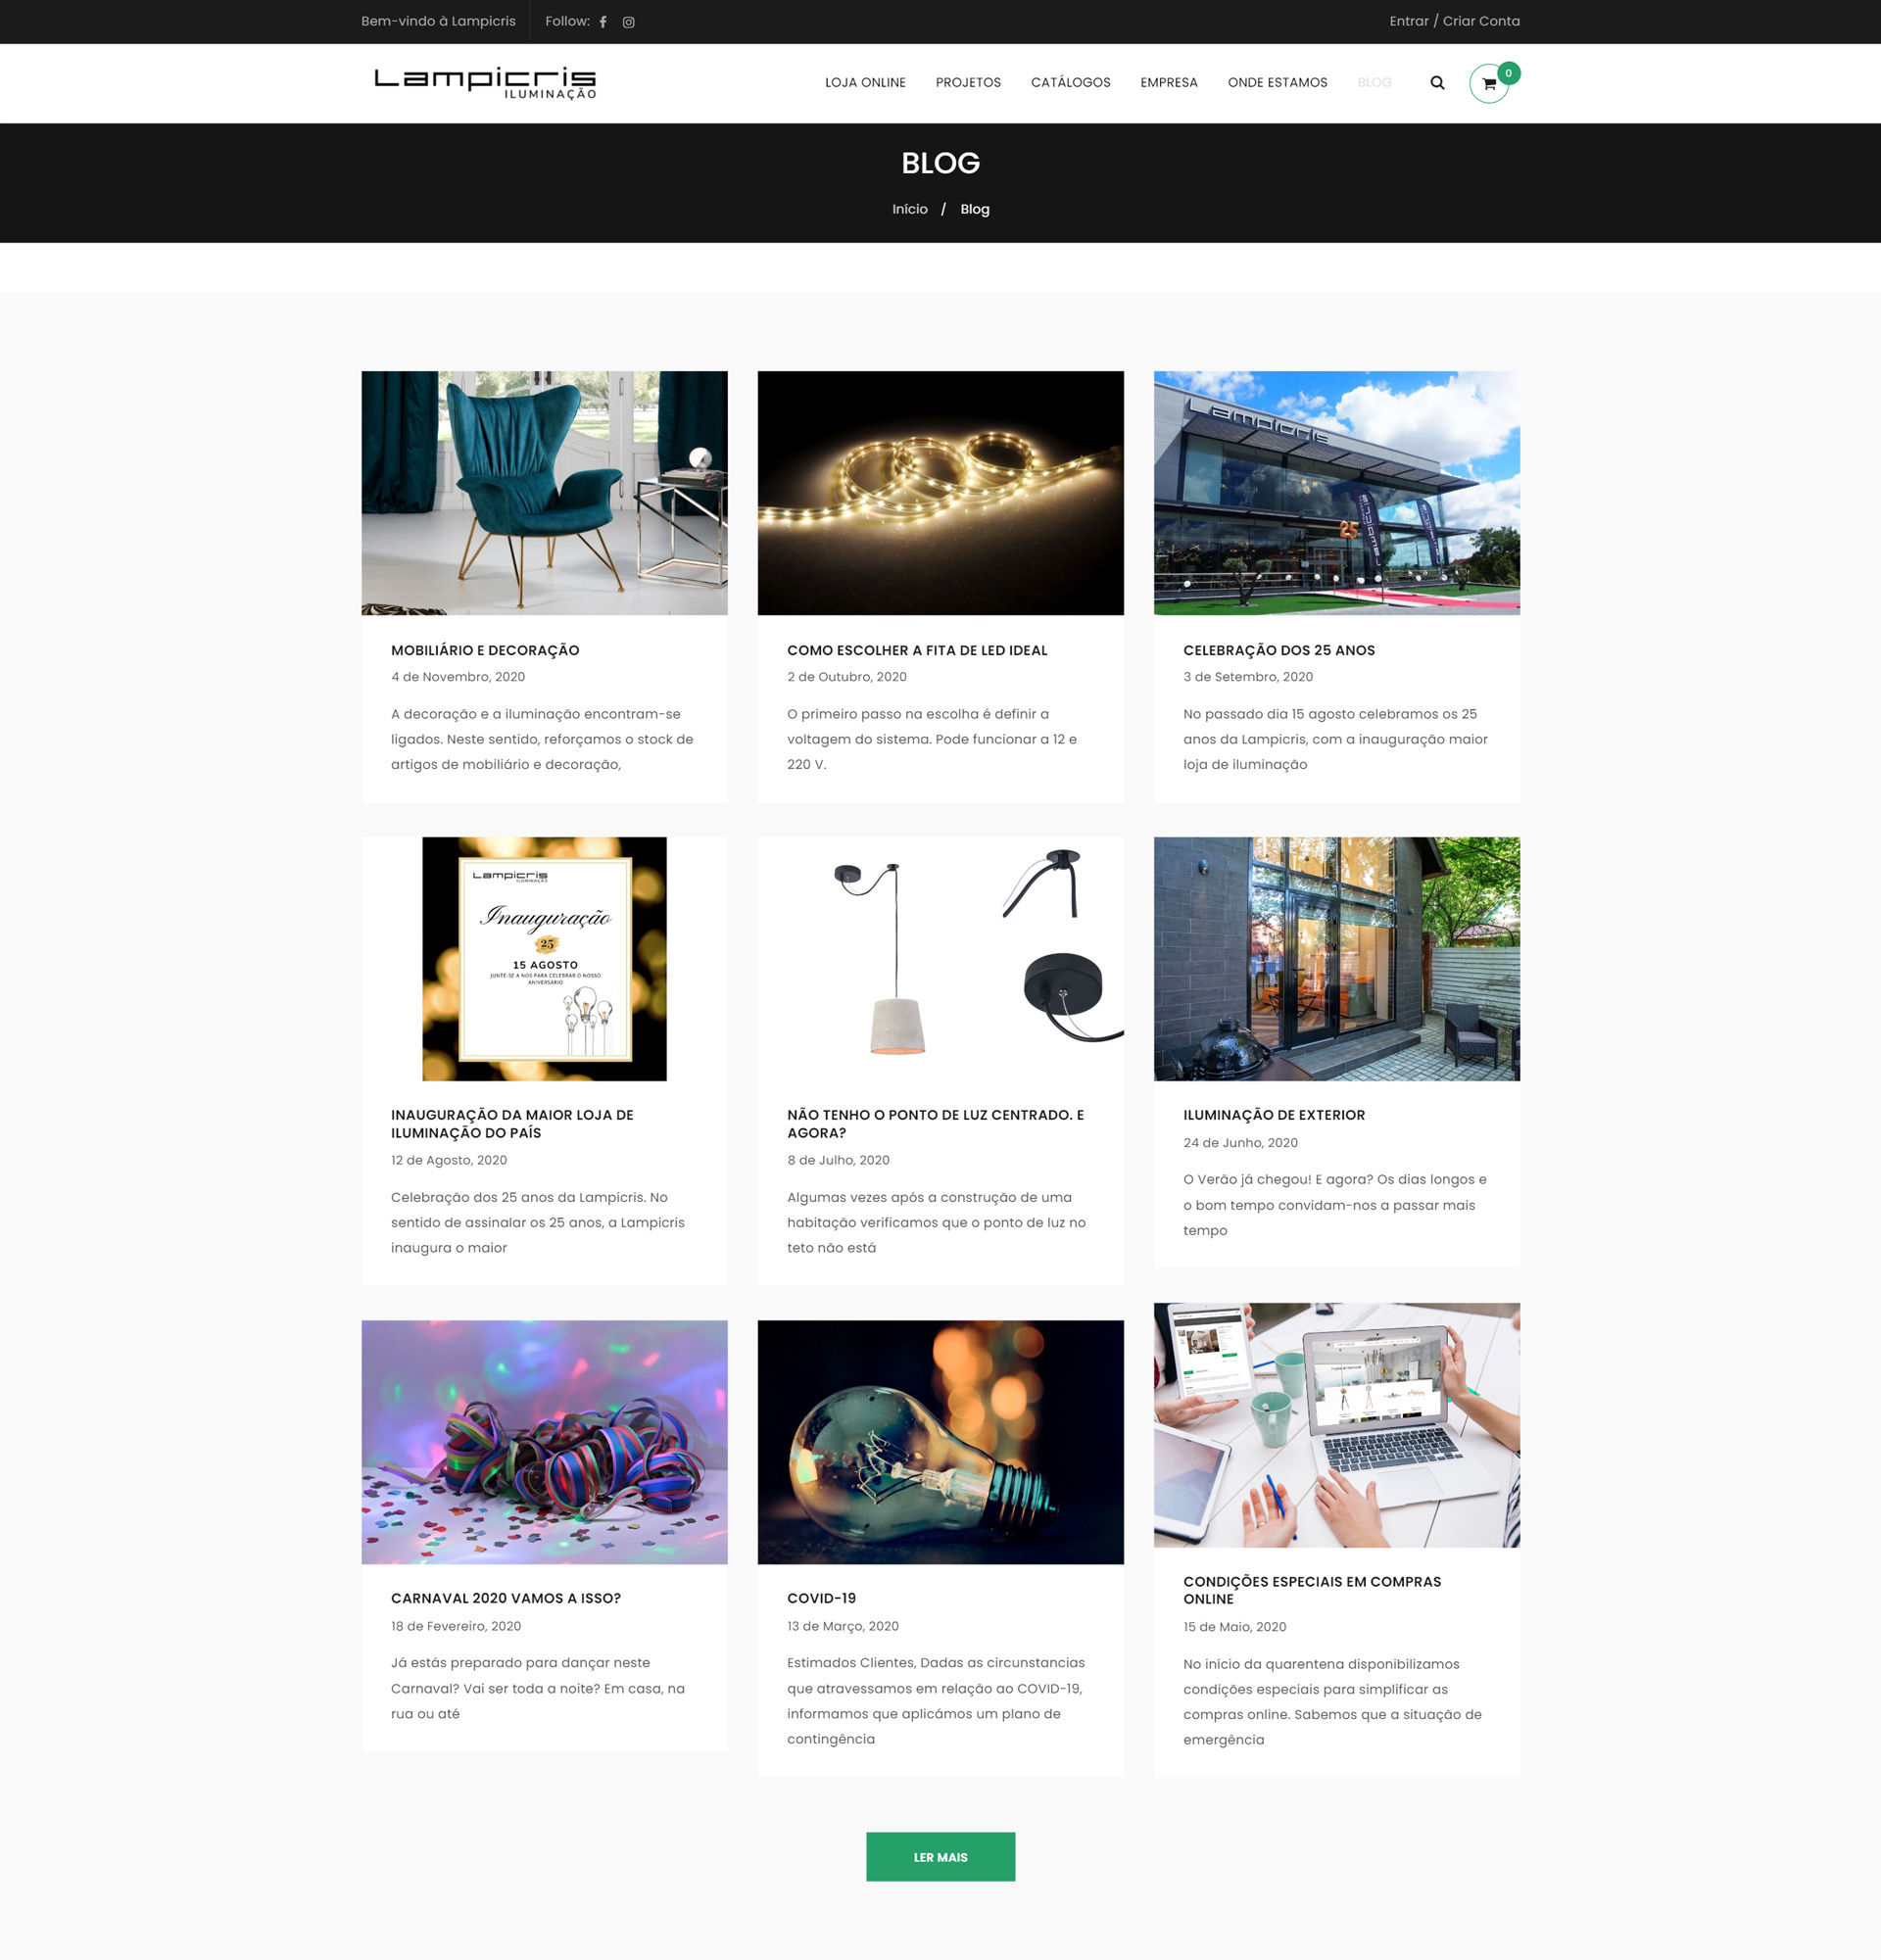
Task: Open the COVID-19 light bulb thumbnail
Action: click(x=940, y=1441)
